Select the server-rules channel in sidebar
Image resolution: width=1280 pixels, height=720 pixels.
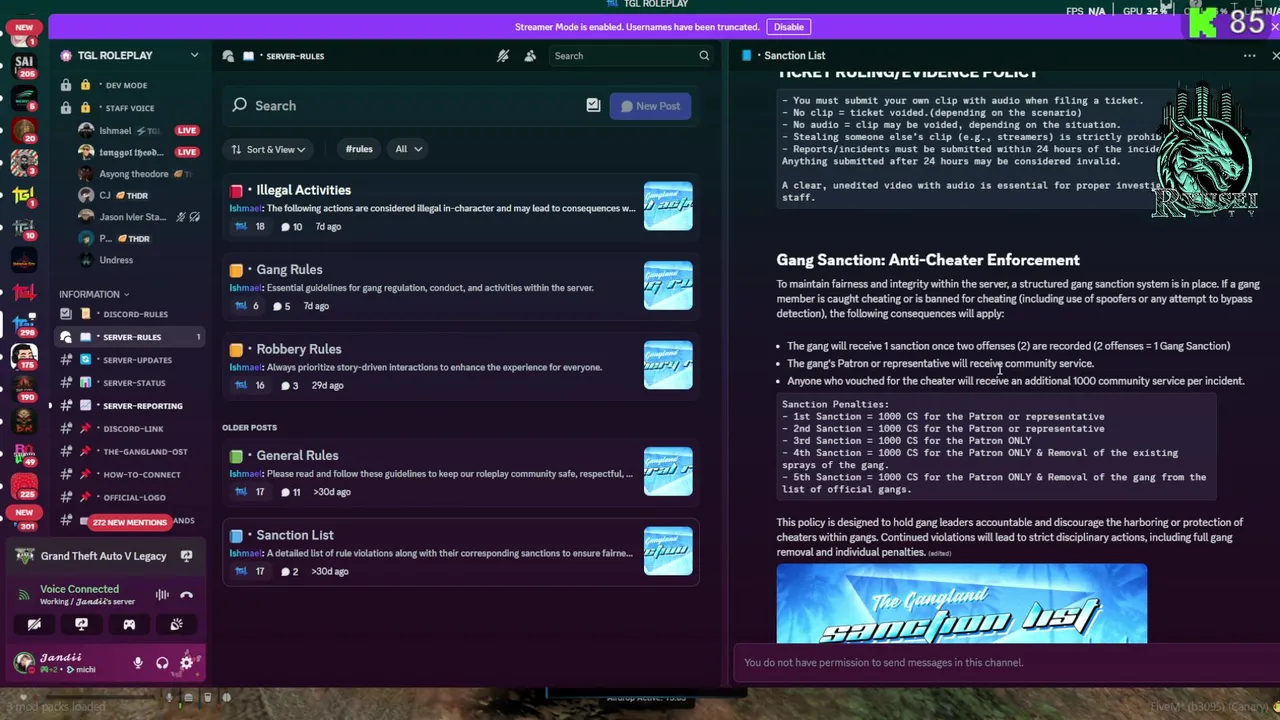pos(130,337)
